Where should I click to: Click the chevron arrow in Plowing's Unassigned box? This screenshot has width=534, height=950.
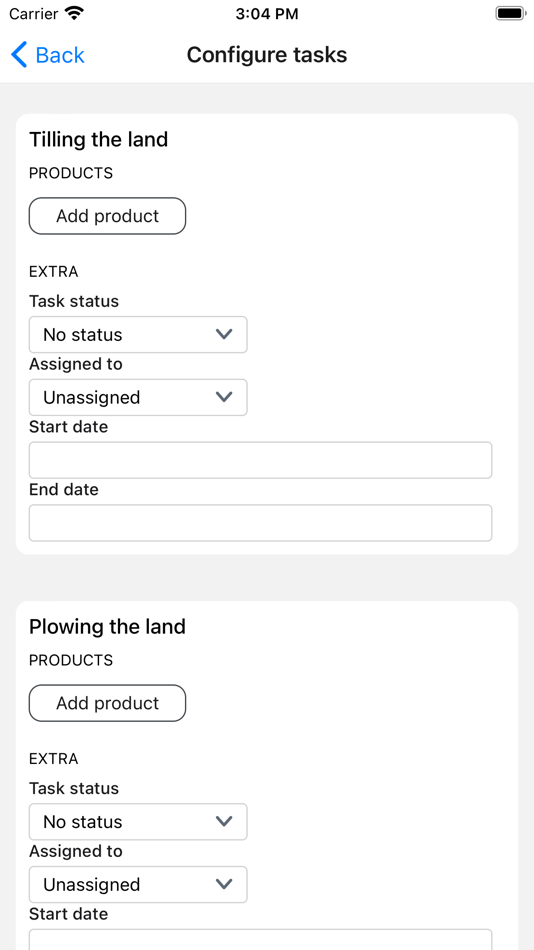pyautogui.click(x=224, y=885)
